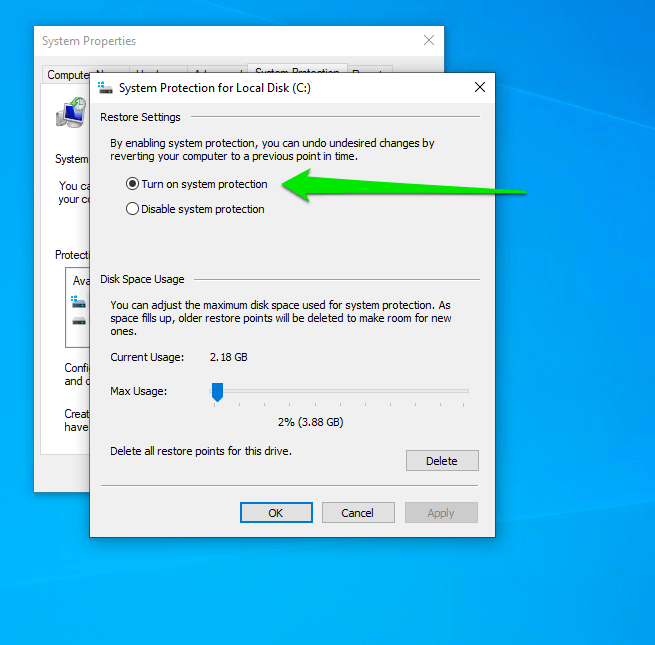This screenshot has width=655, height=645.
Task: Click the drive icon in dialog title bar
Action: pos(105,88)
